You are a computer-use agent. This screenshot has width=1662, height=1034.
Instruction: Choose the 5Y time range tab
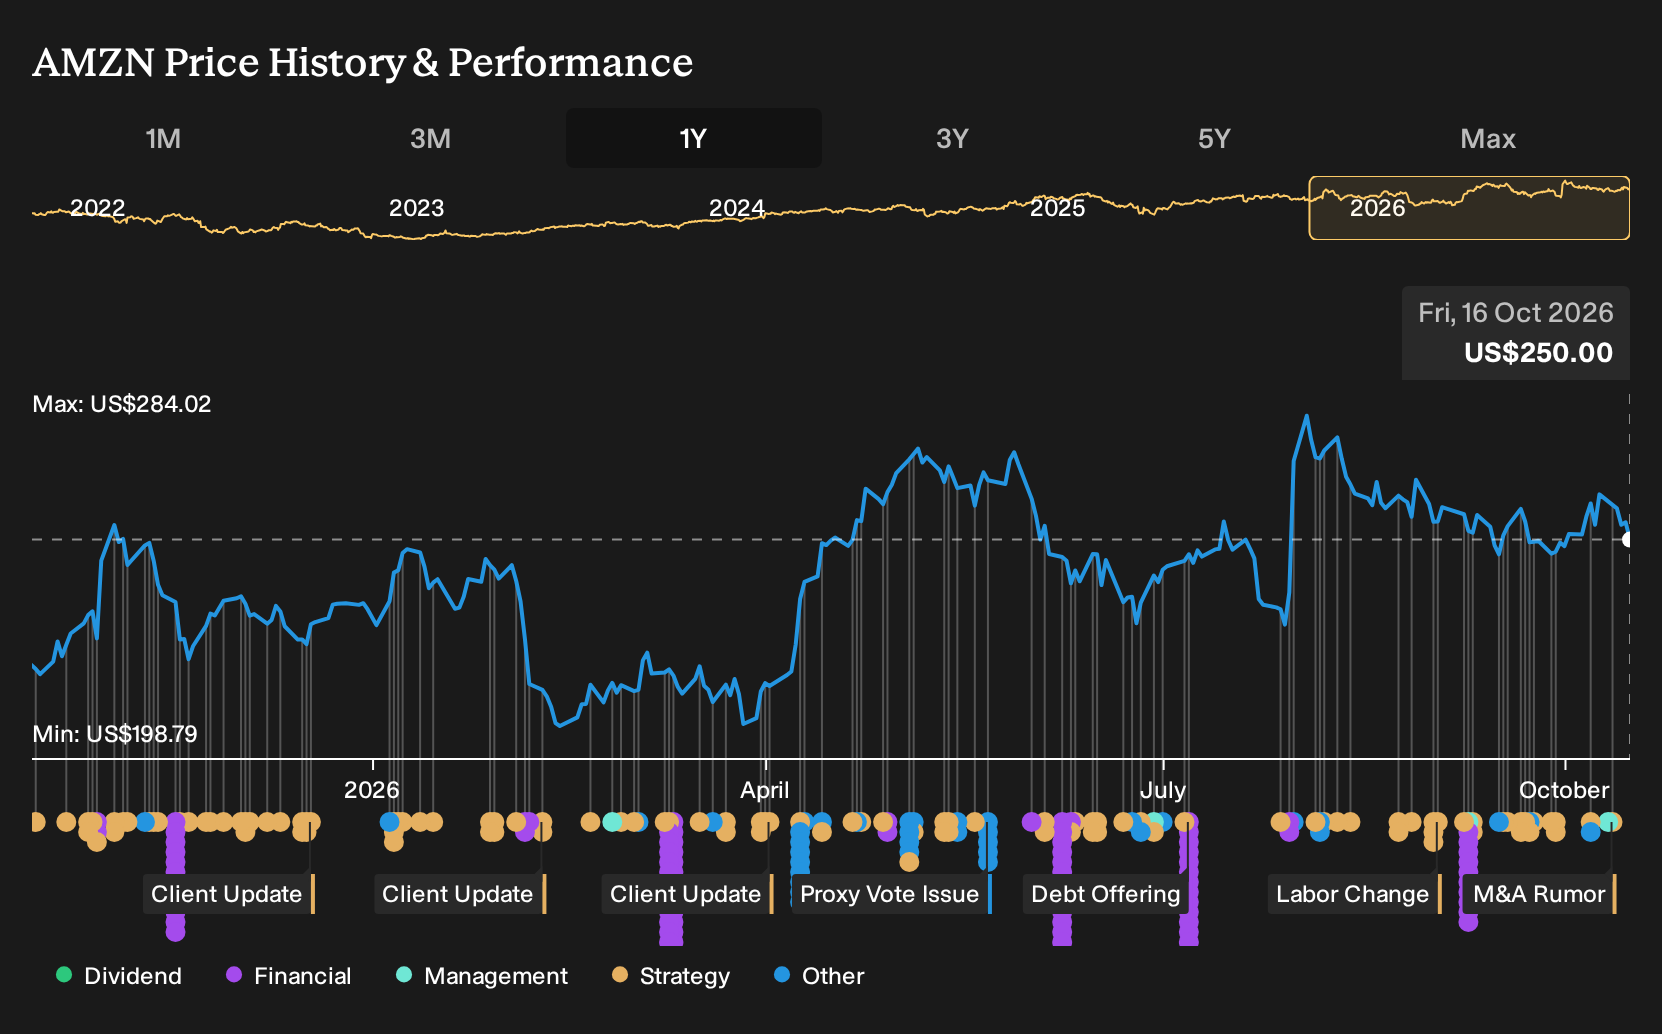[x=1214, y=138]
